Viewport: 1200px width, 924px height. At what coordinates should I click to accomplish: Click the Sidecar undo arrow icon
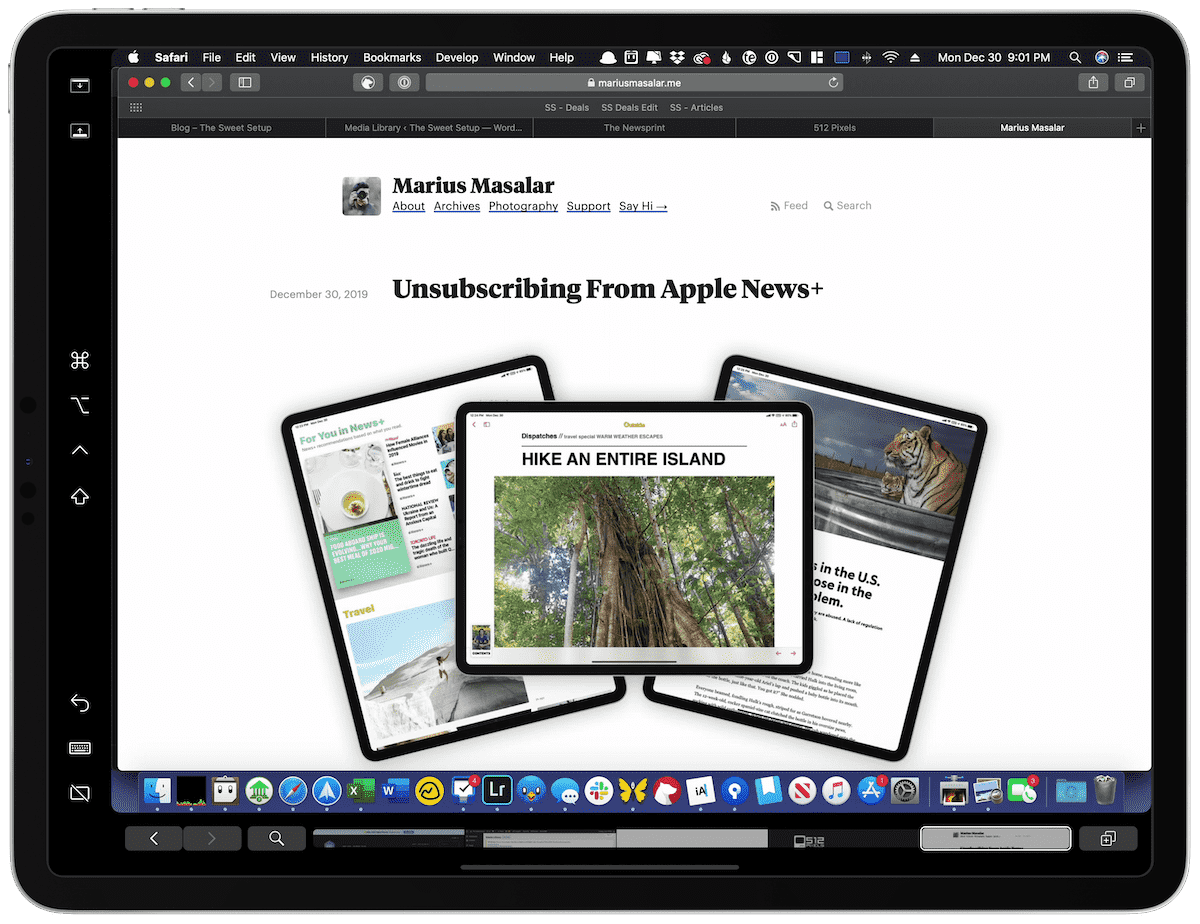point(80,703)
